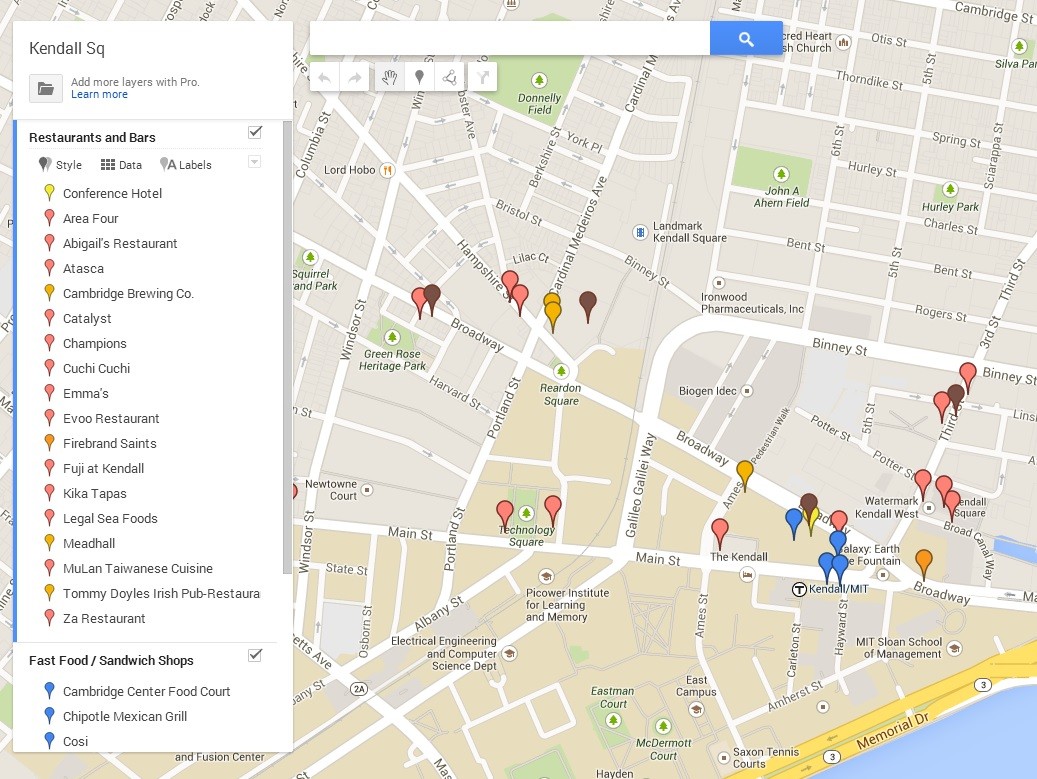Click the Donnelly Field park icon

[x=540, y=80]
